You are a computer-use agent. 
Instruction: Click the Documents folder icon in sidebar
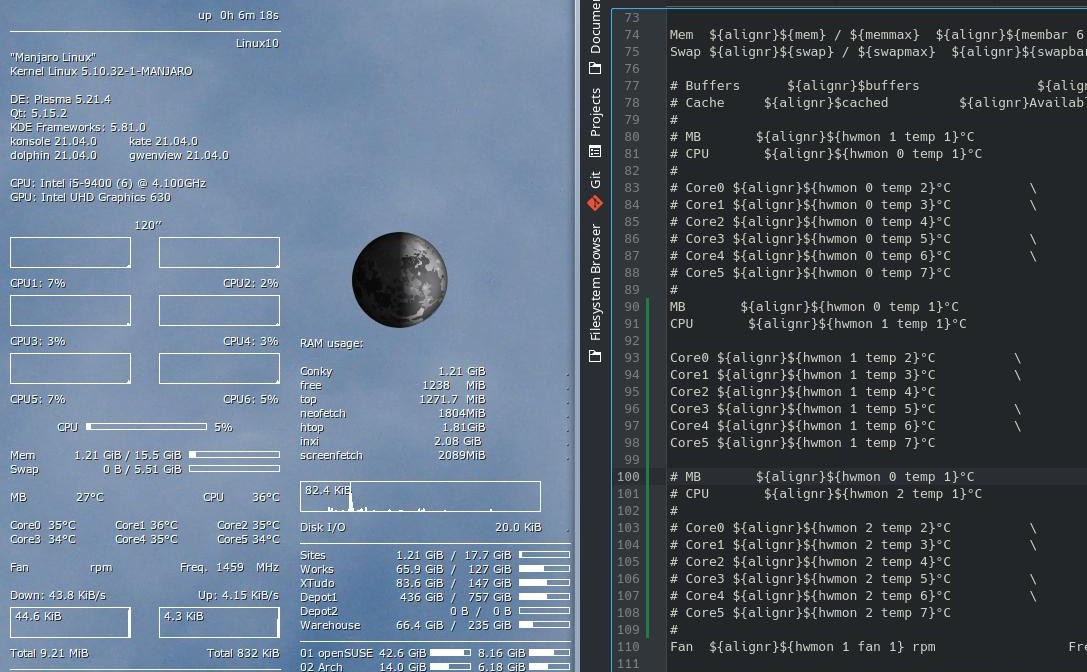595,68
